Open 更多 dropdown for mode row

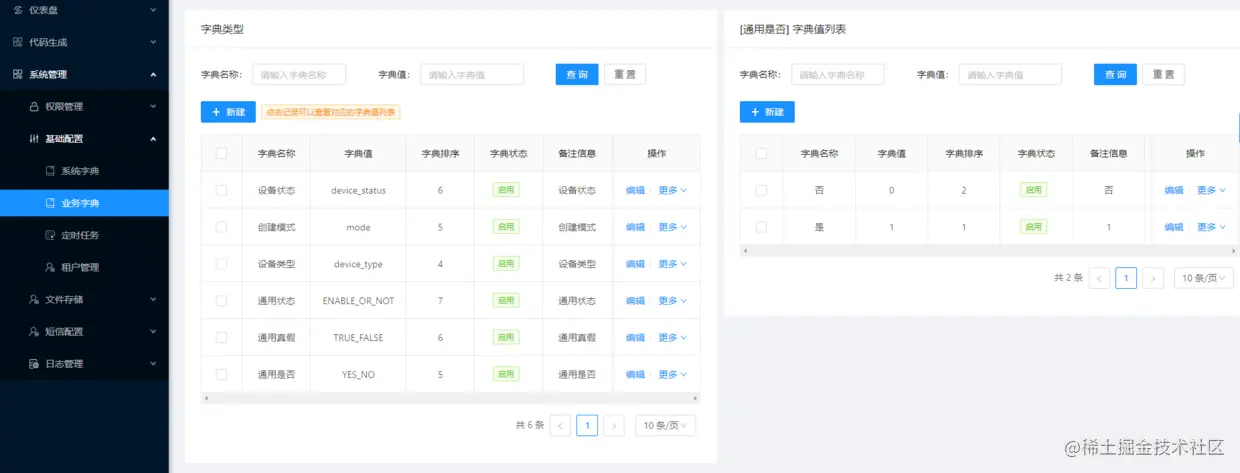tap(672, 227)
